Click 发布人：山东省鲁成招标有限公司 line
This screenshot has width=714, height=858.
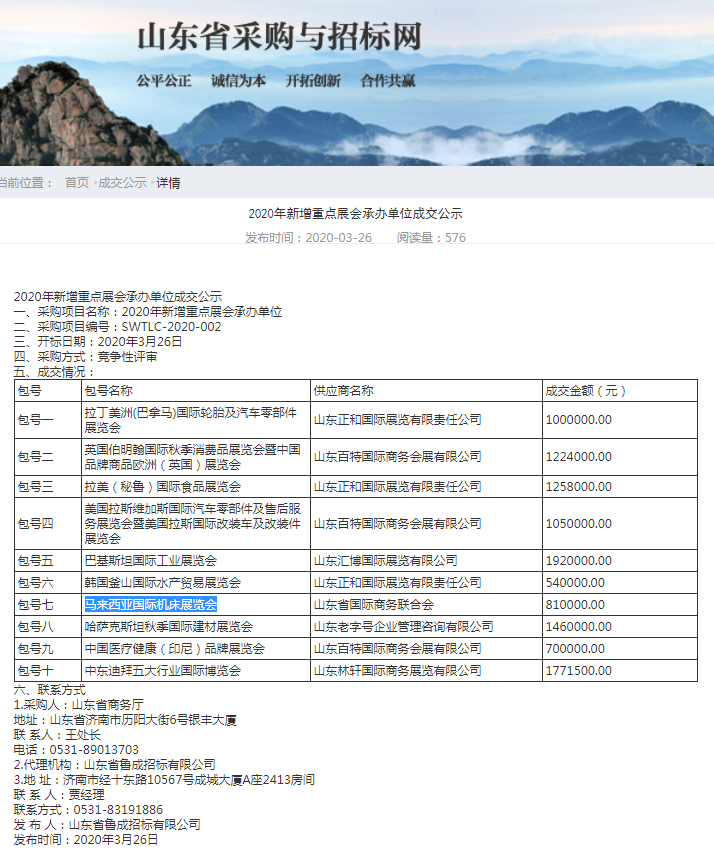tap(107, 825)
